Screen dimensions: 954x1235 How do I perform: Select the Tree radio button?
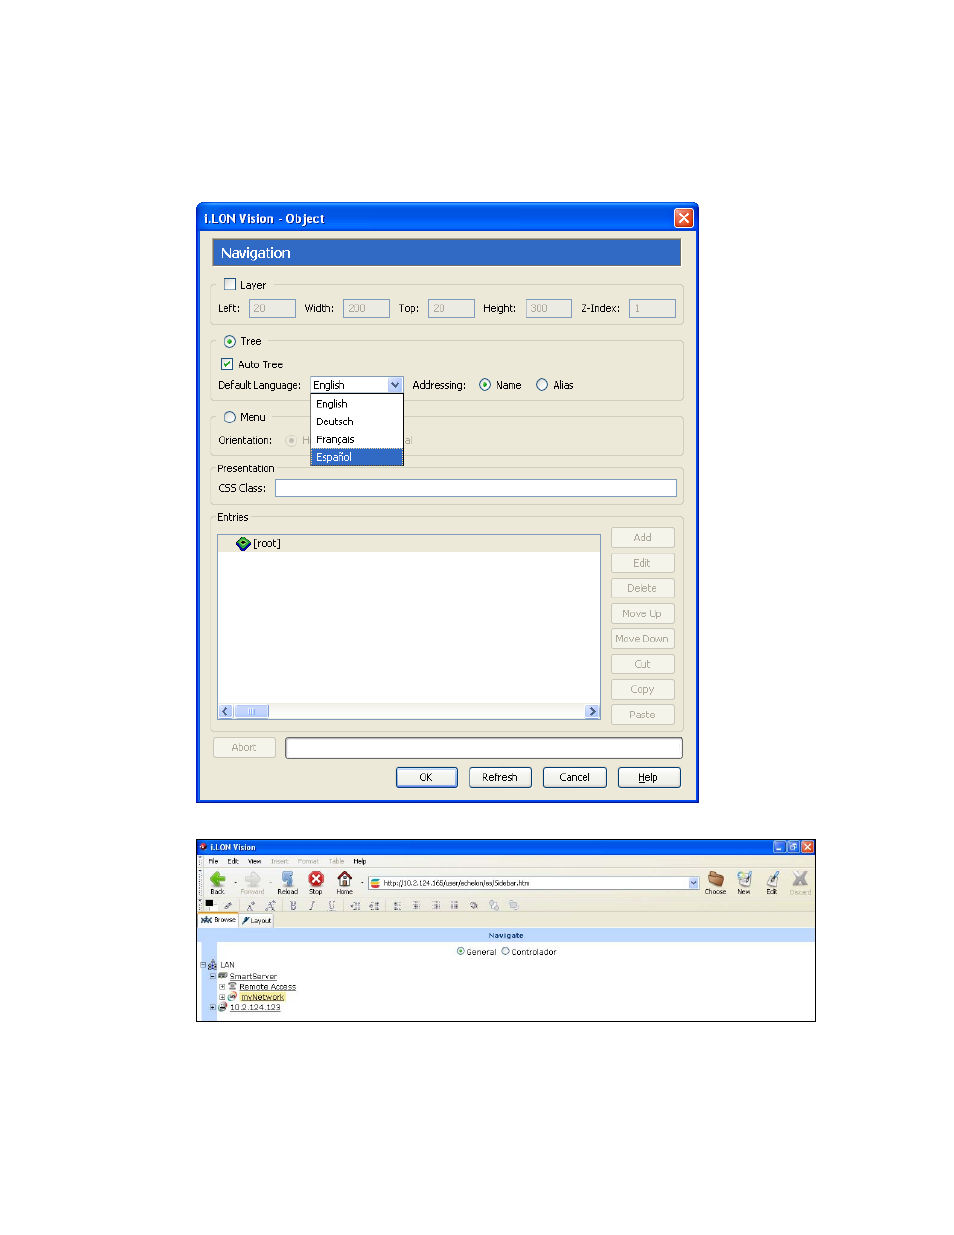point(230,341)
